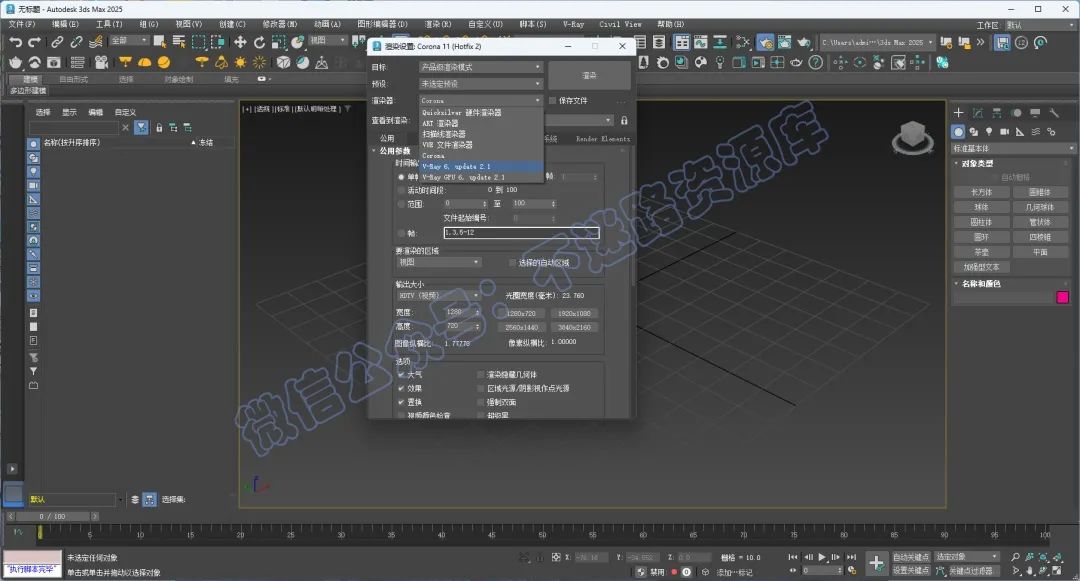Choose V-Ray GPU 6 renderer option
This screenshot has height=581, width=1080.
click(x=481, y=178)
